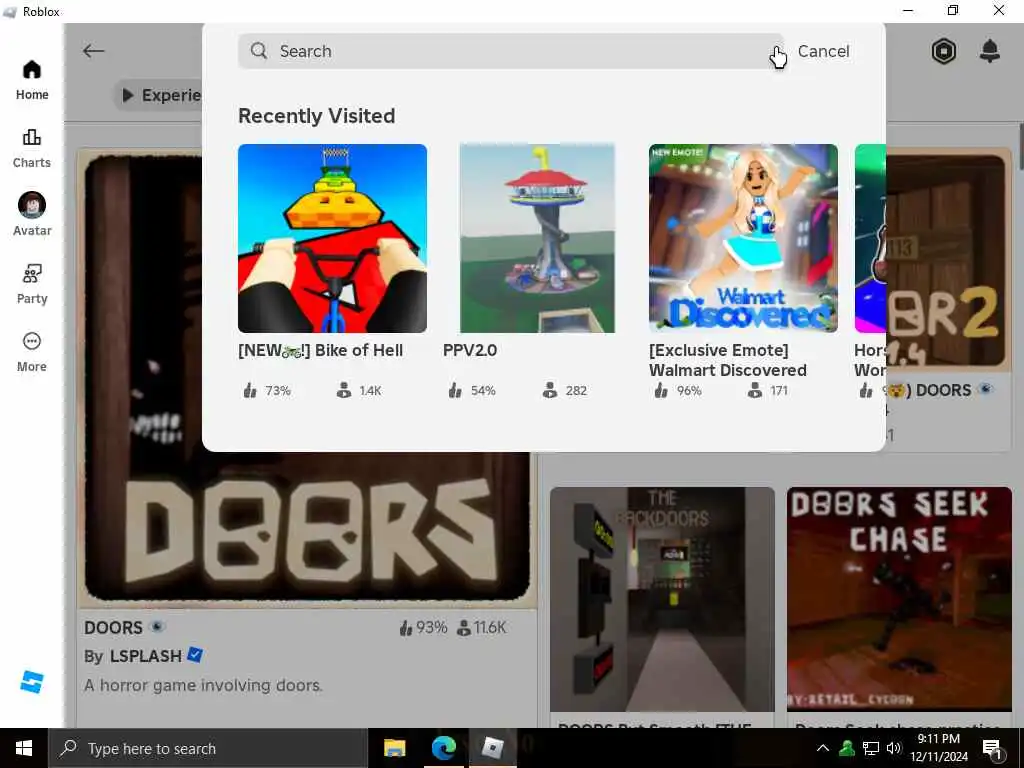Open the PPV2.0 game thumbnail
Viewport: 1024px width, 768px height.
click(x=537, y=238)
